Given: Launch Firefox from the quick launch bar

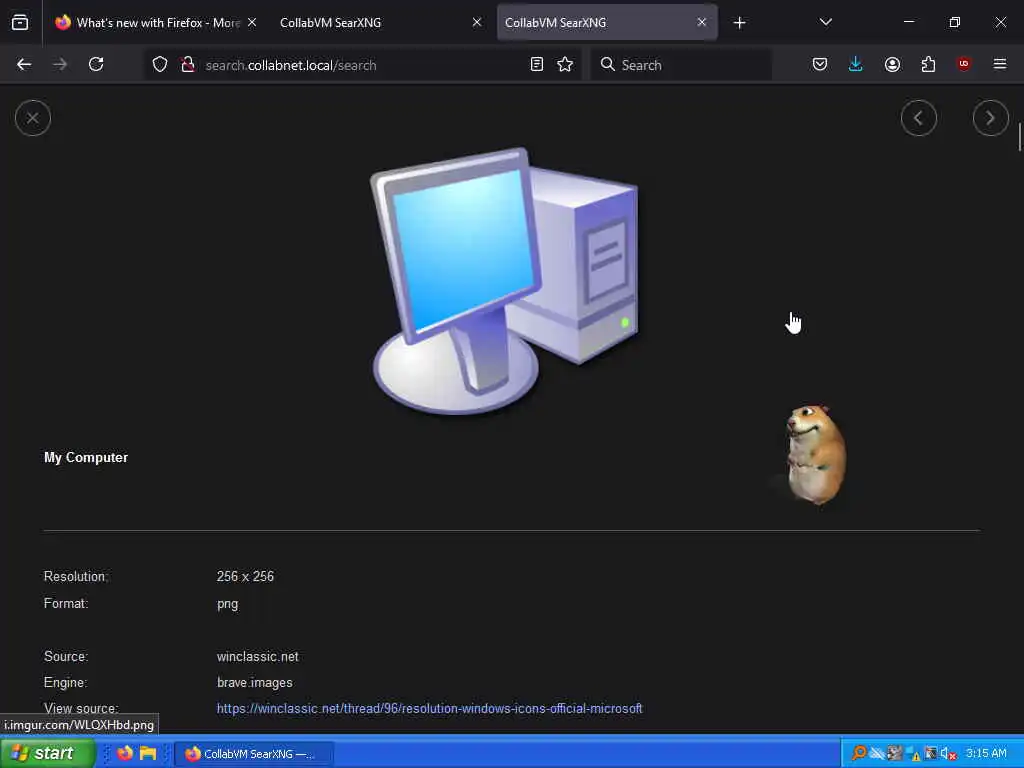Looking at the screenshot, I should click(x=124, y=753).
